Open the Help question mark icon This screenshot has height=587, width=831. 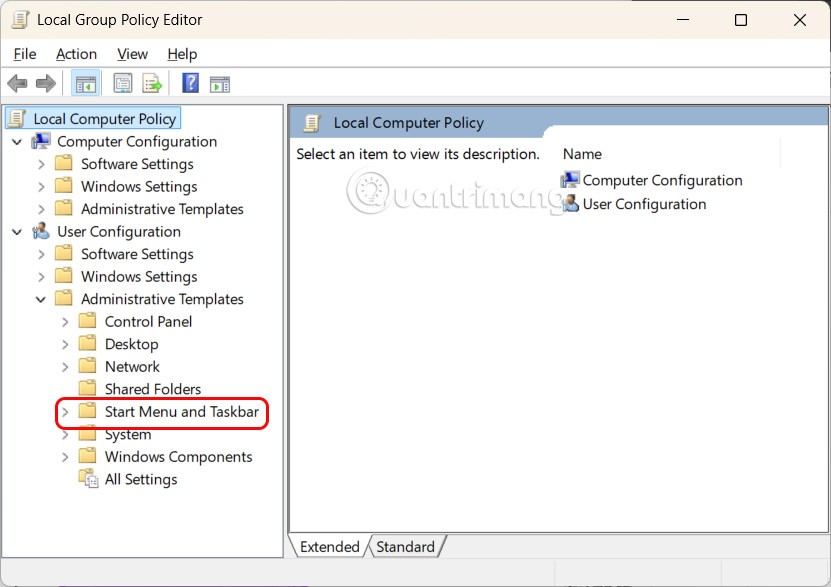(190, 83)
